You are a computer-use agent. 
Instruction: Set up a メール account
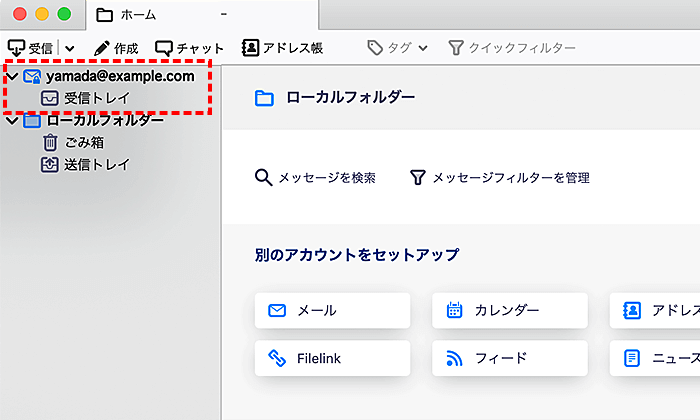tap(332, 311)
